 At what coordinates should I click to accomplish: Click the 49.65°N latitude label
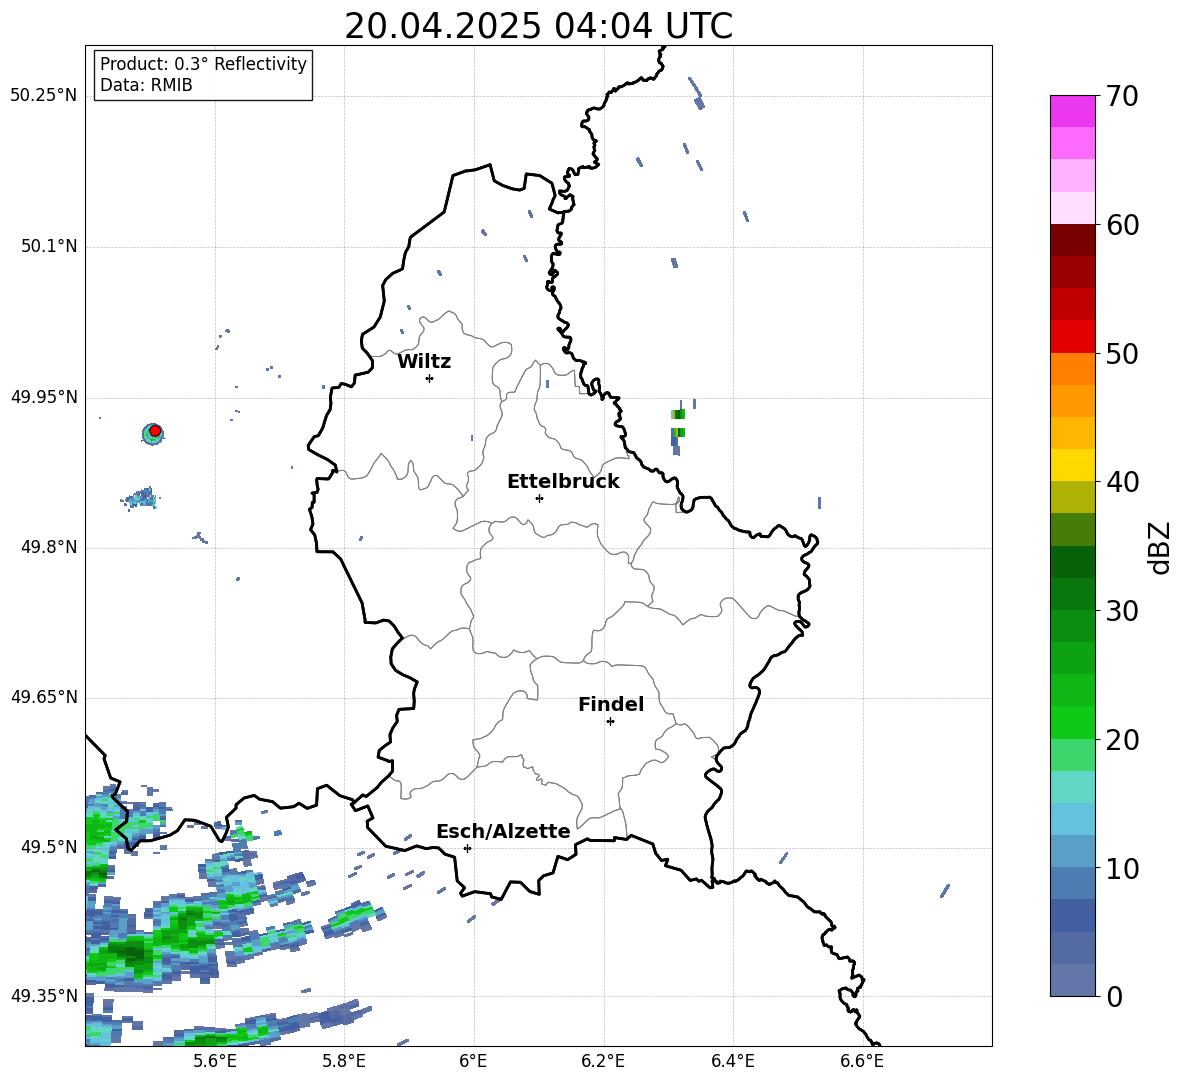pyautogui.click(x=44, y=697)
